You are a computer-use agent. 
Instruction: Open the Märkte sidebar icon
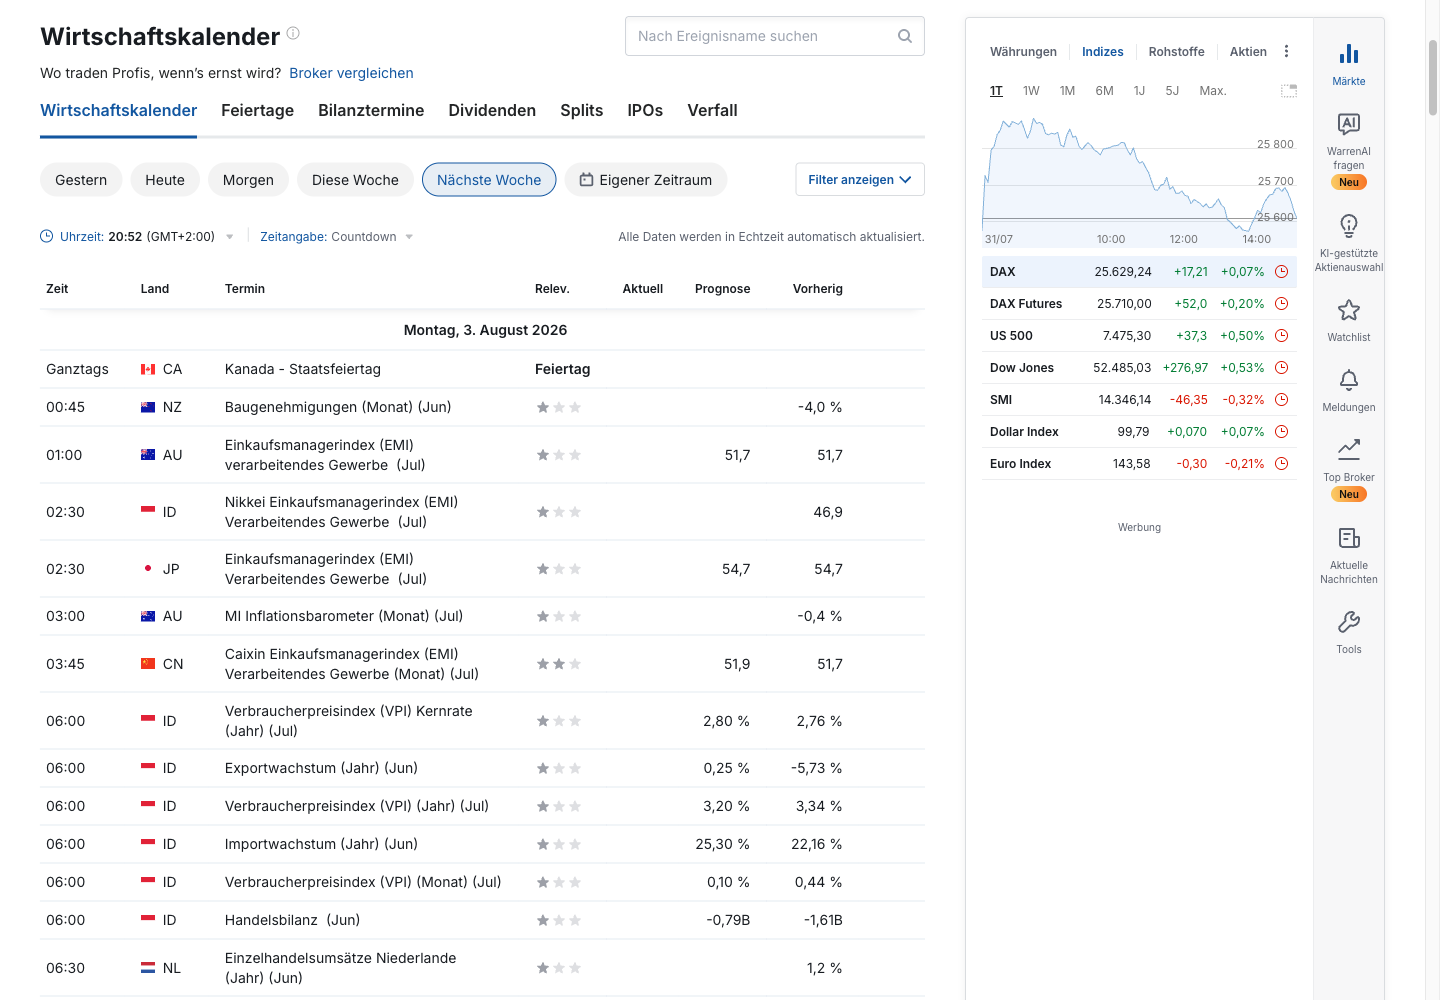click(x=1348, y=54)
